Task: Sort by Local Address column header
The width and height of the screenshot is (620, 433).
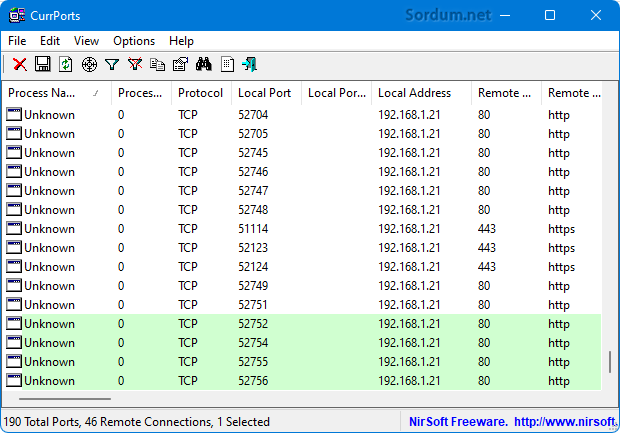Action: click(x=422, y=93)
